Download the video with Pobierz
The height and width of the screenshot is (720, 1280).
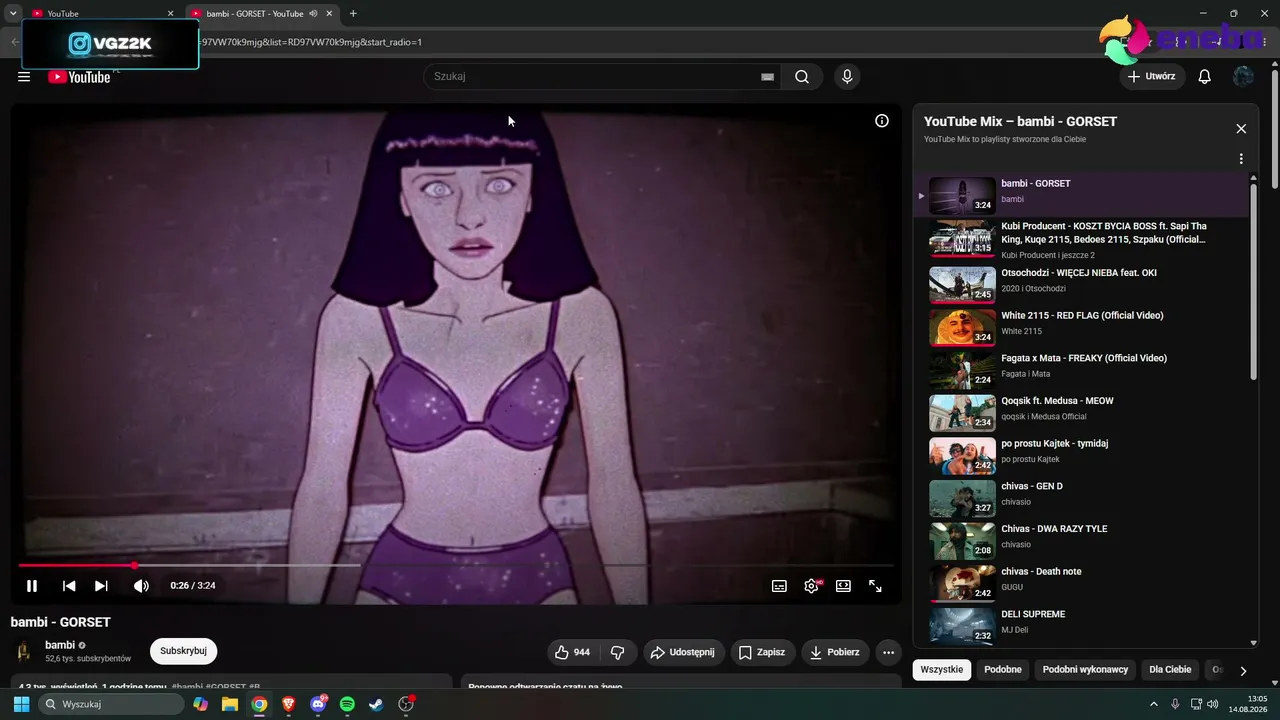pos(835,652)
